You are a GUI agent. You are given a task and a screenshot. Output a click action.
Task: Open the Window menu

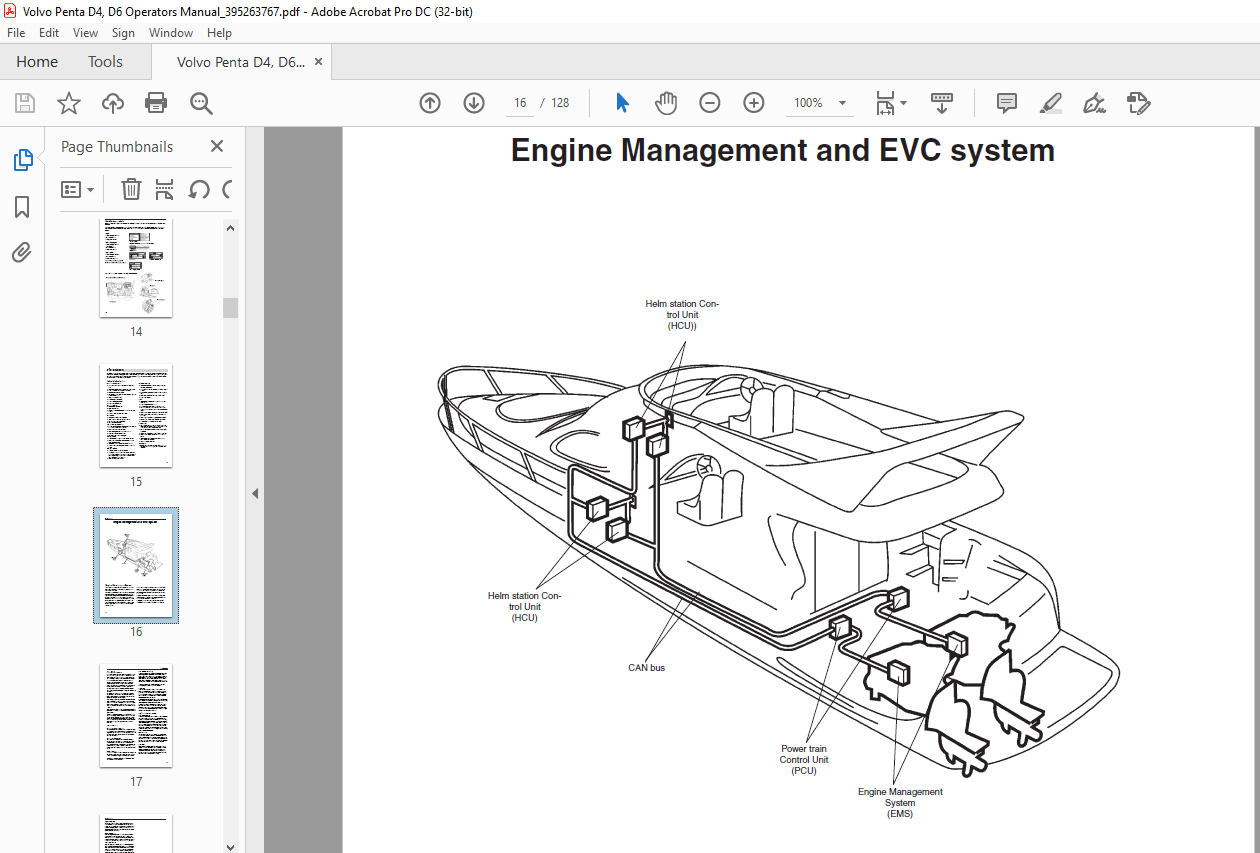[x=171, y=33]
